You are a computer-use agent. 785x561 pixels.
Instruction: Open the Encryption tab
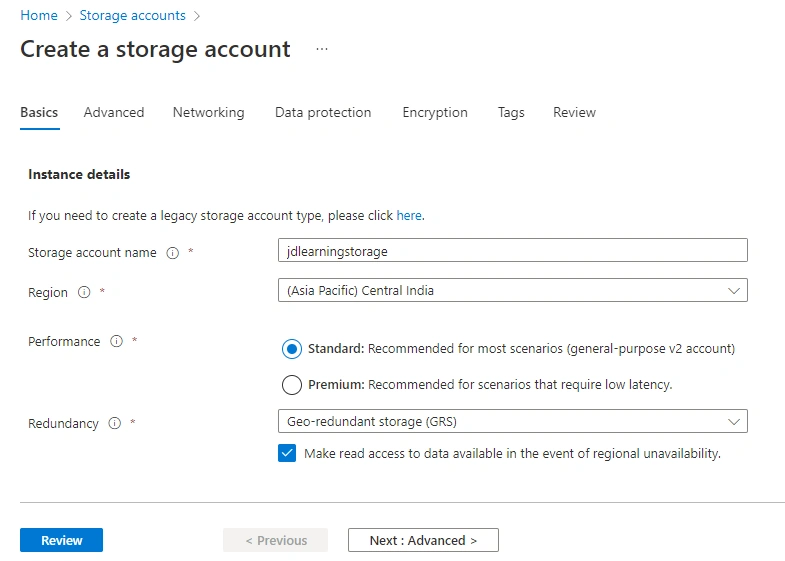435,113
